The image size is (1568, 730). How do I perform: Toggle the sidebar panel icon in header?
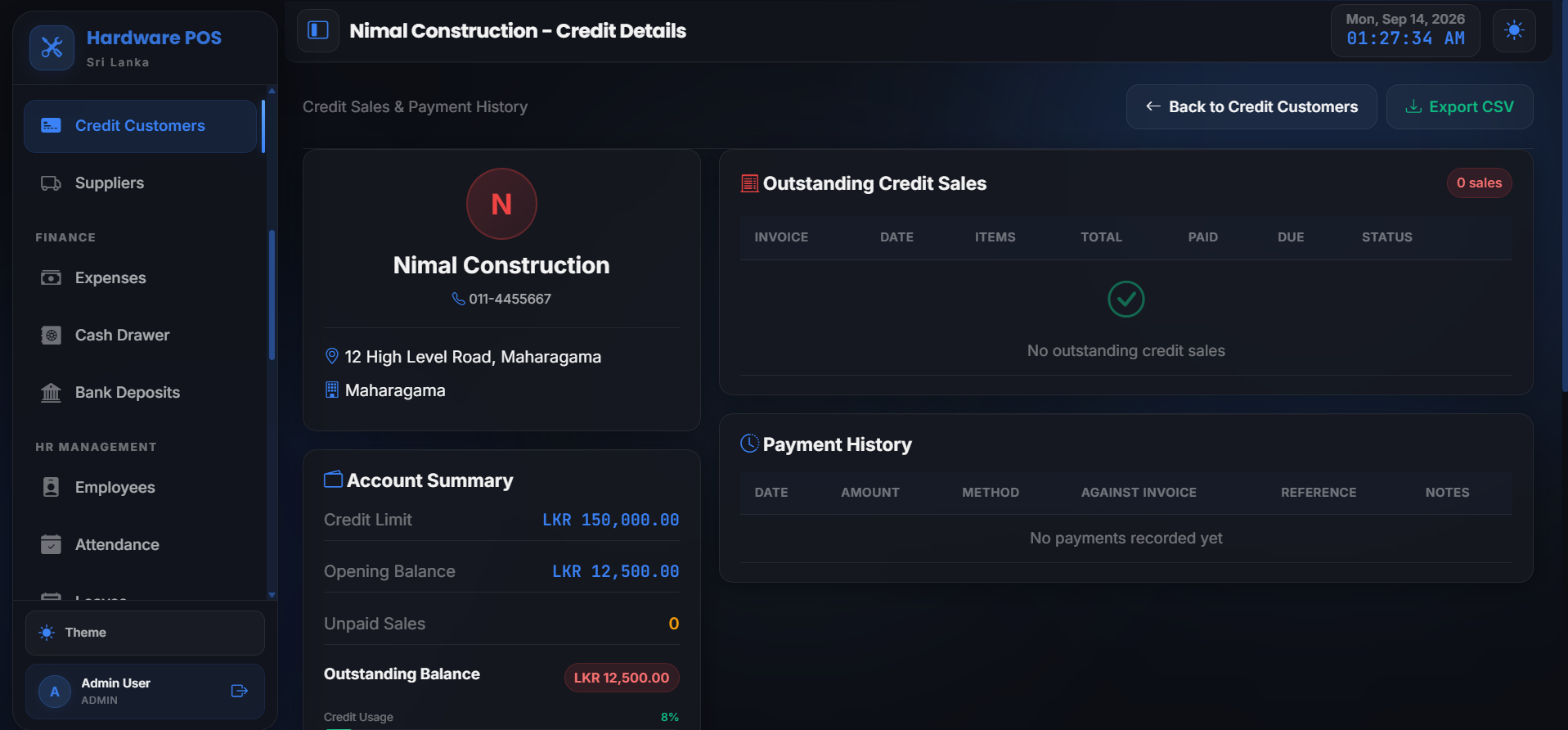tap(318, 30)
